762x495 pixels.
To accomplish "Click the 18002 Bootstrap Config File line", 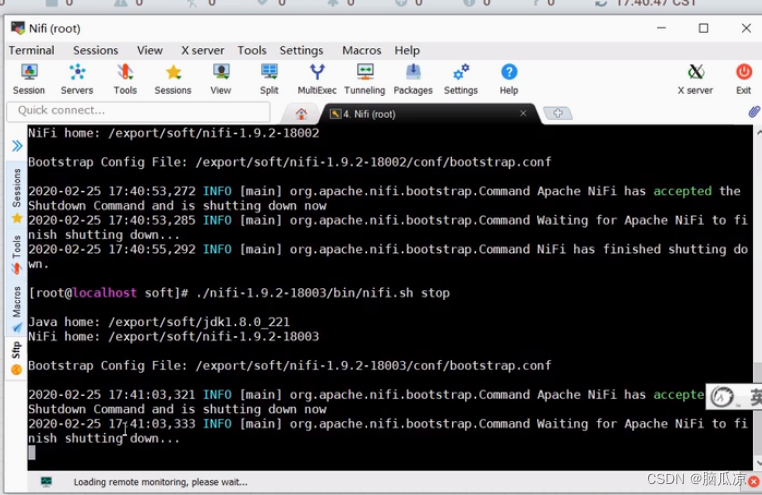I will click(x=290, y=162).
